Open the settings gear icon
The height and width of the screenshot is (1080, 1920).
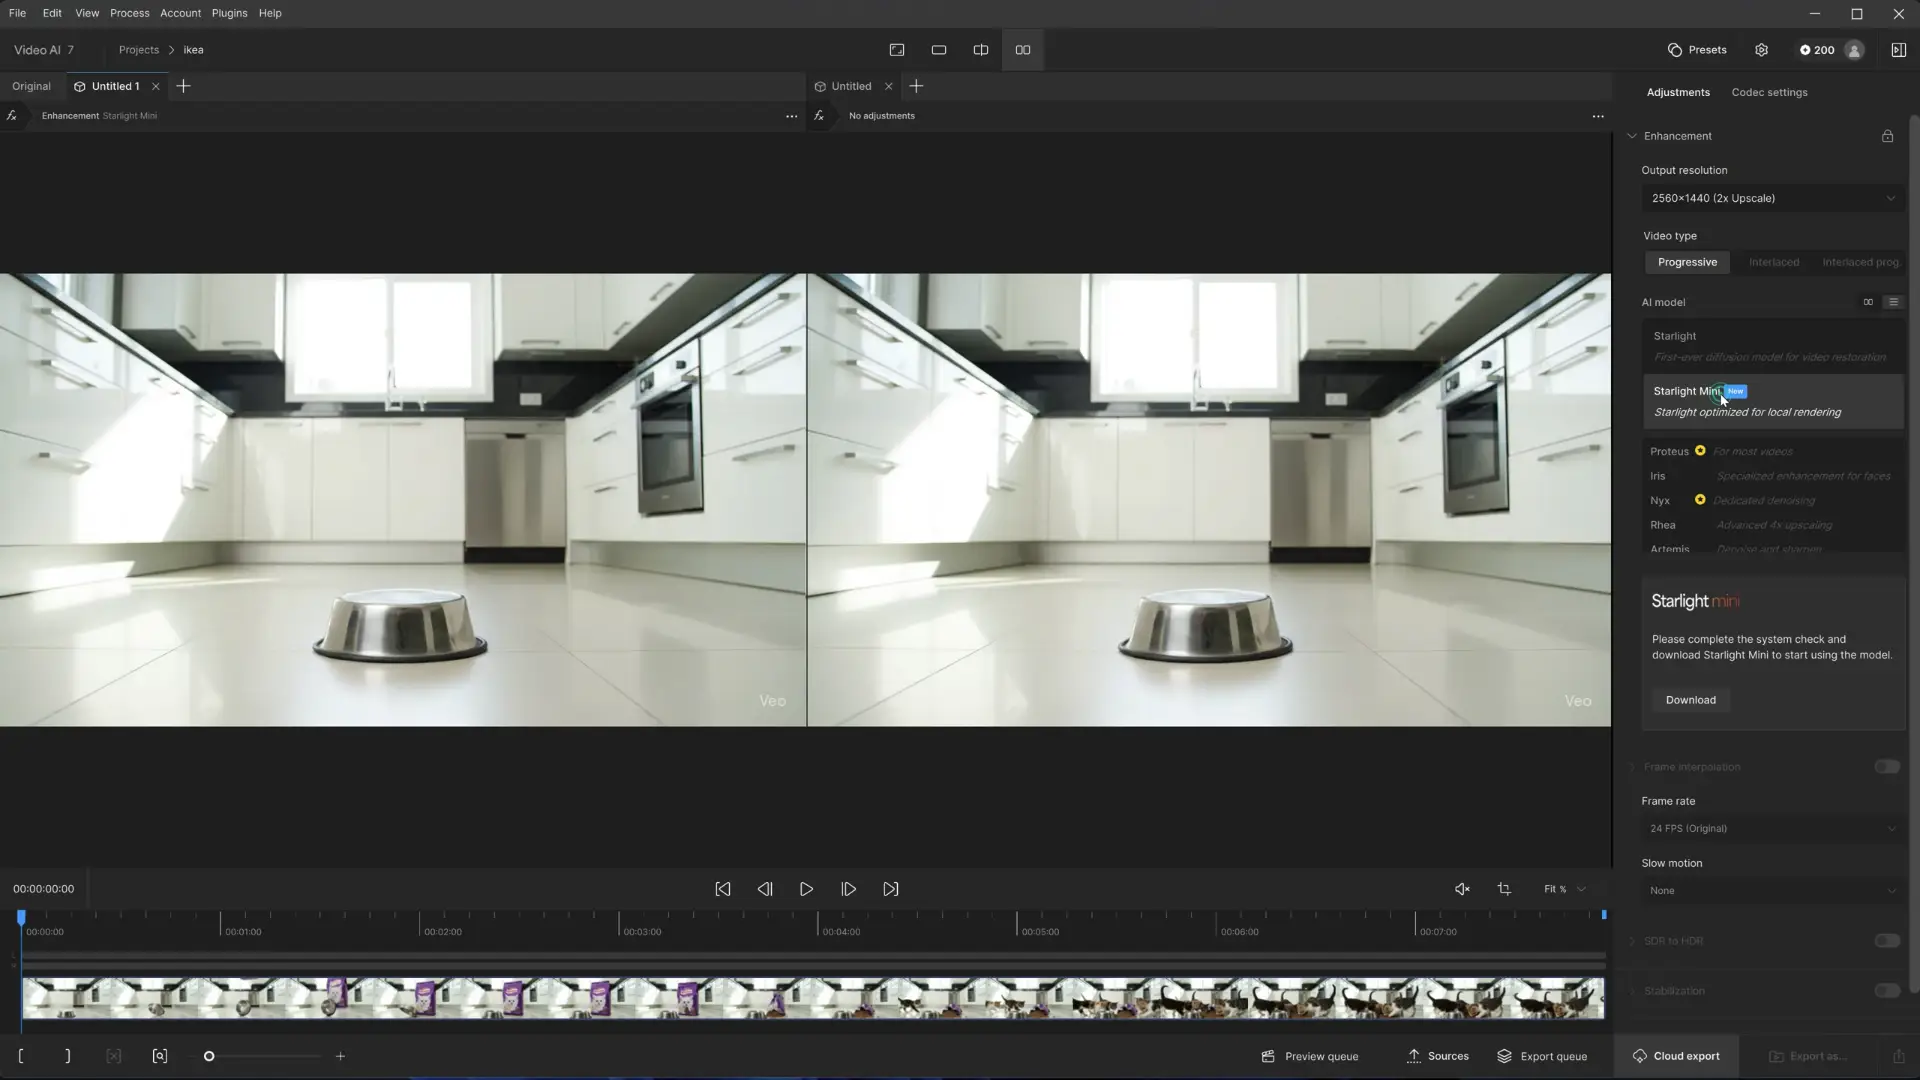1761,50
